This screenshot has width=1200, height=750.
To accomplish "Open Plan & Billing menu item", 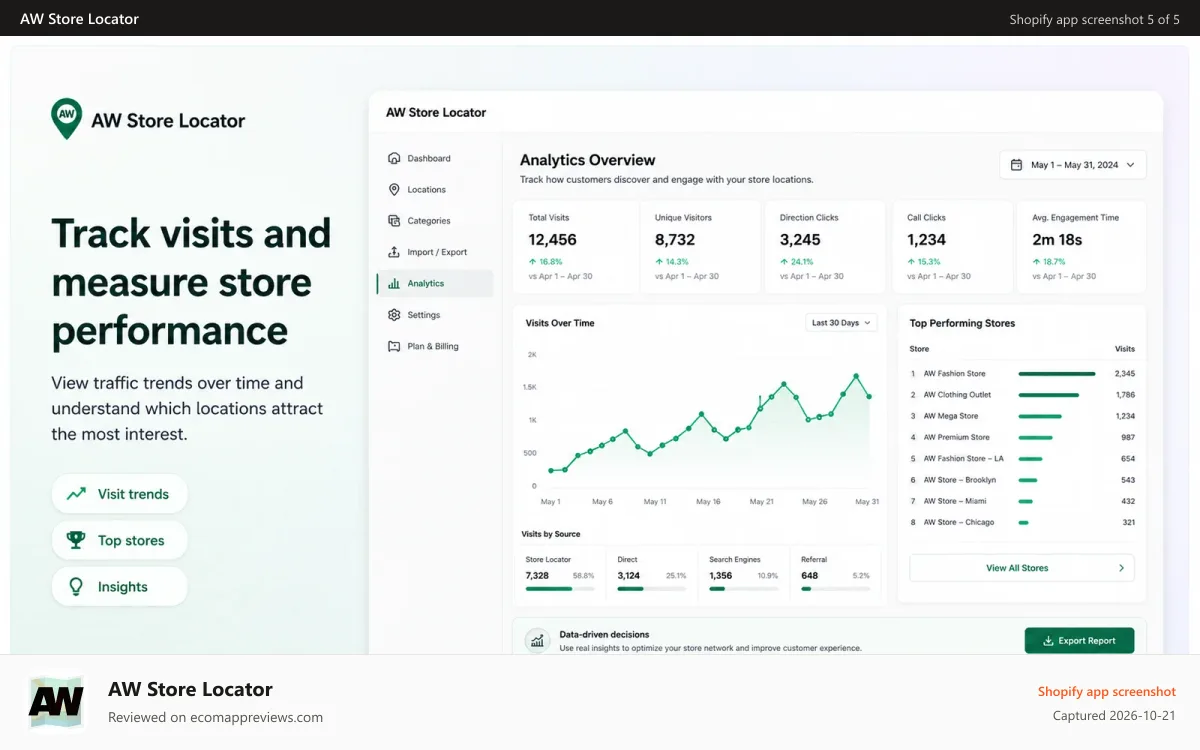I will click(435, 346).
